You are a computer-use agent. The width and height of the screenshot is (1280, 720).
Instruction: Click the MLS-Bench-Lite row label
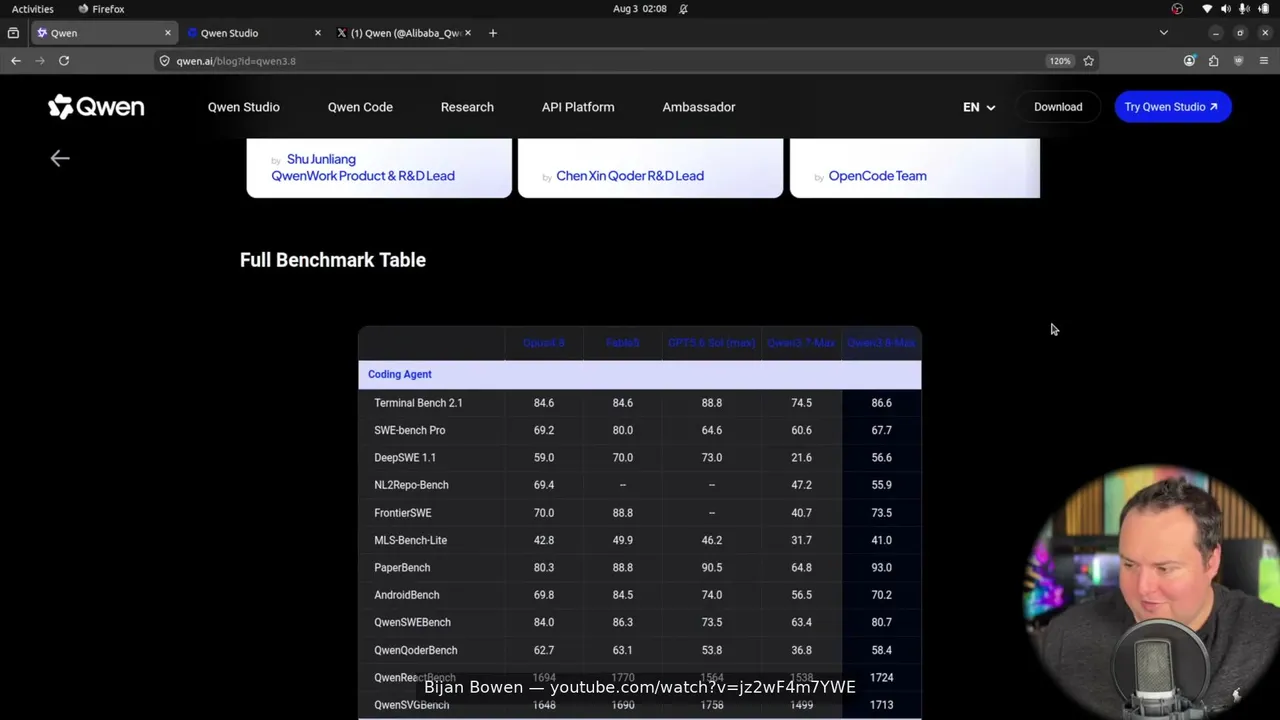410,540
